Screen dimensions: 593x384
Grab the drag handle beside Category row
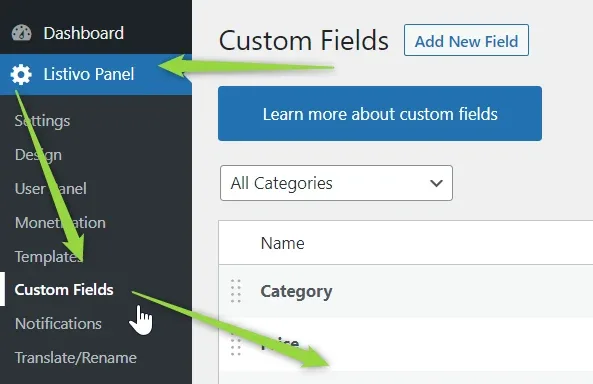[236, 291]
